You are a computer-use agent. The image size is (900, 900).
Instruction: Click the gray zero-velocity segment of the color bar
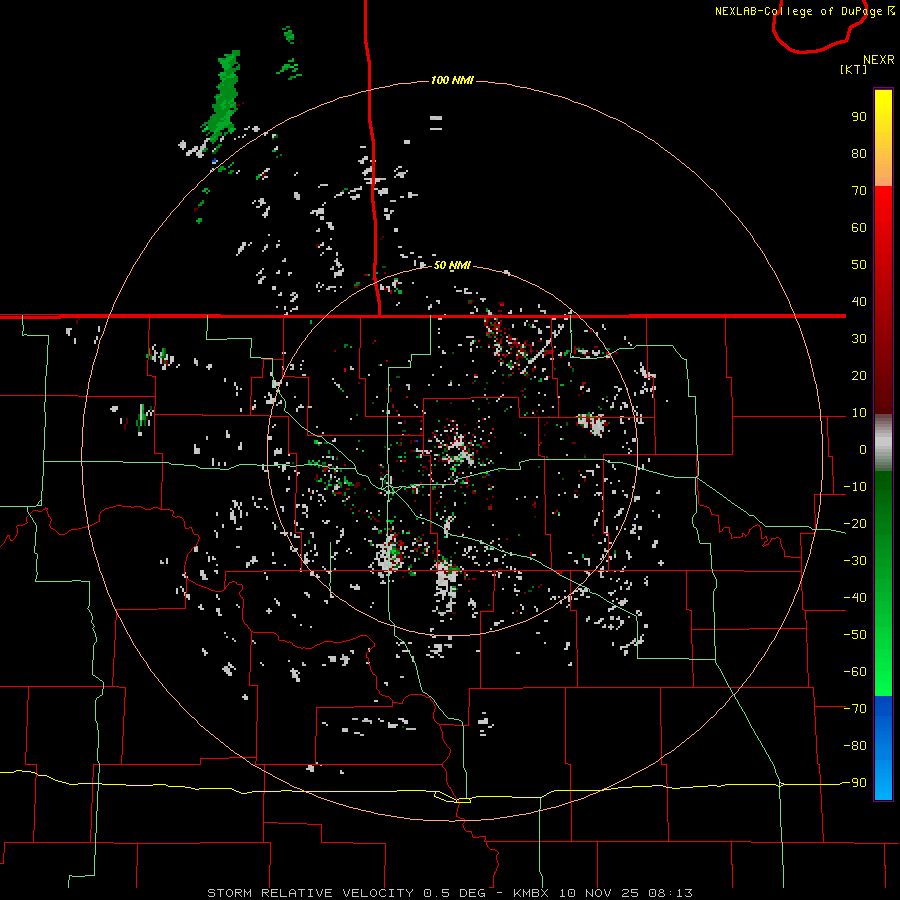click(883, 443)
